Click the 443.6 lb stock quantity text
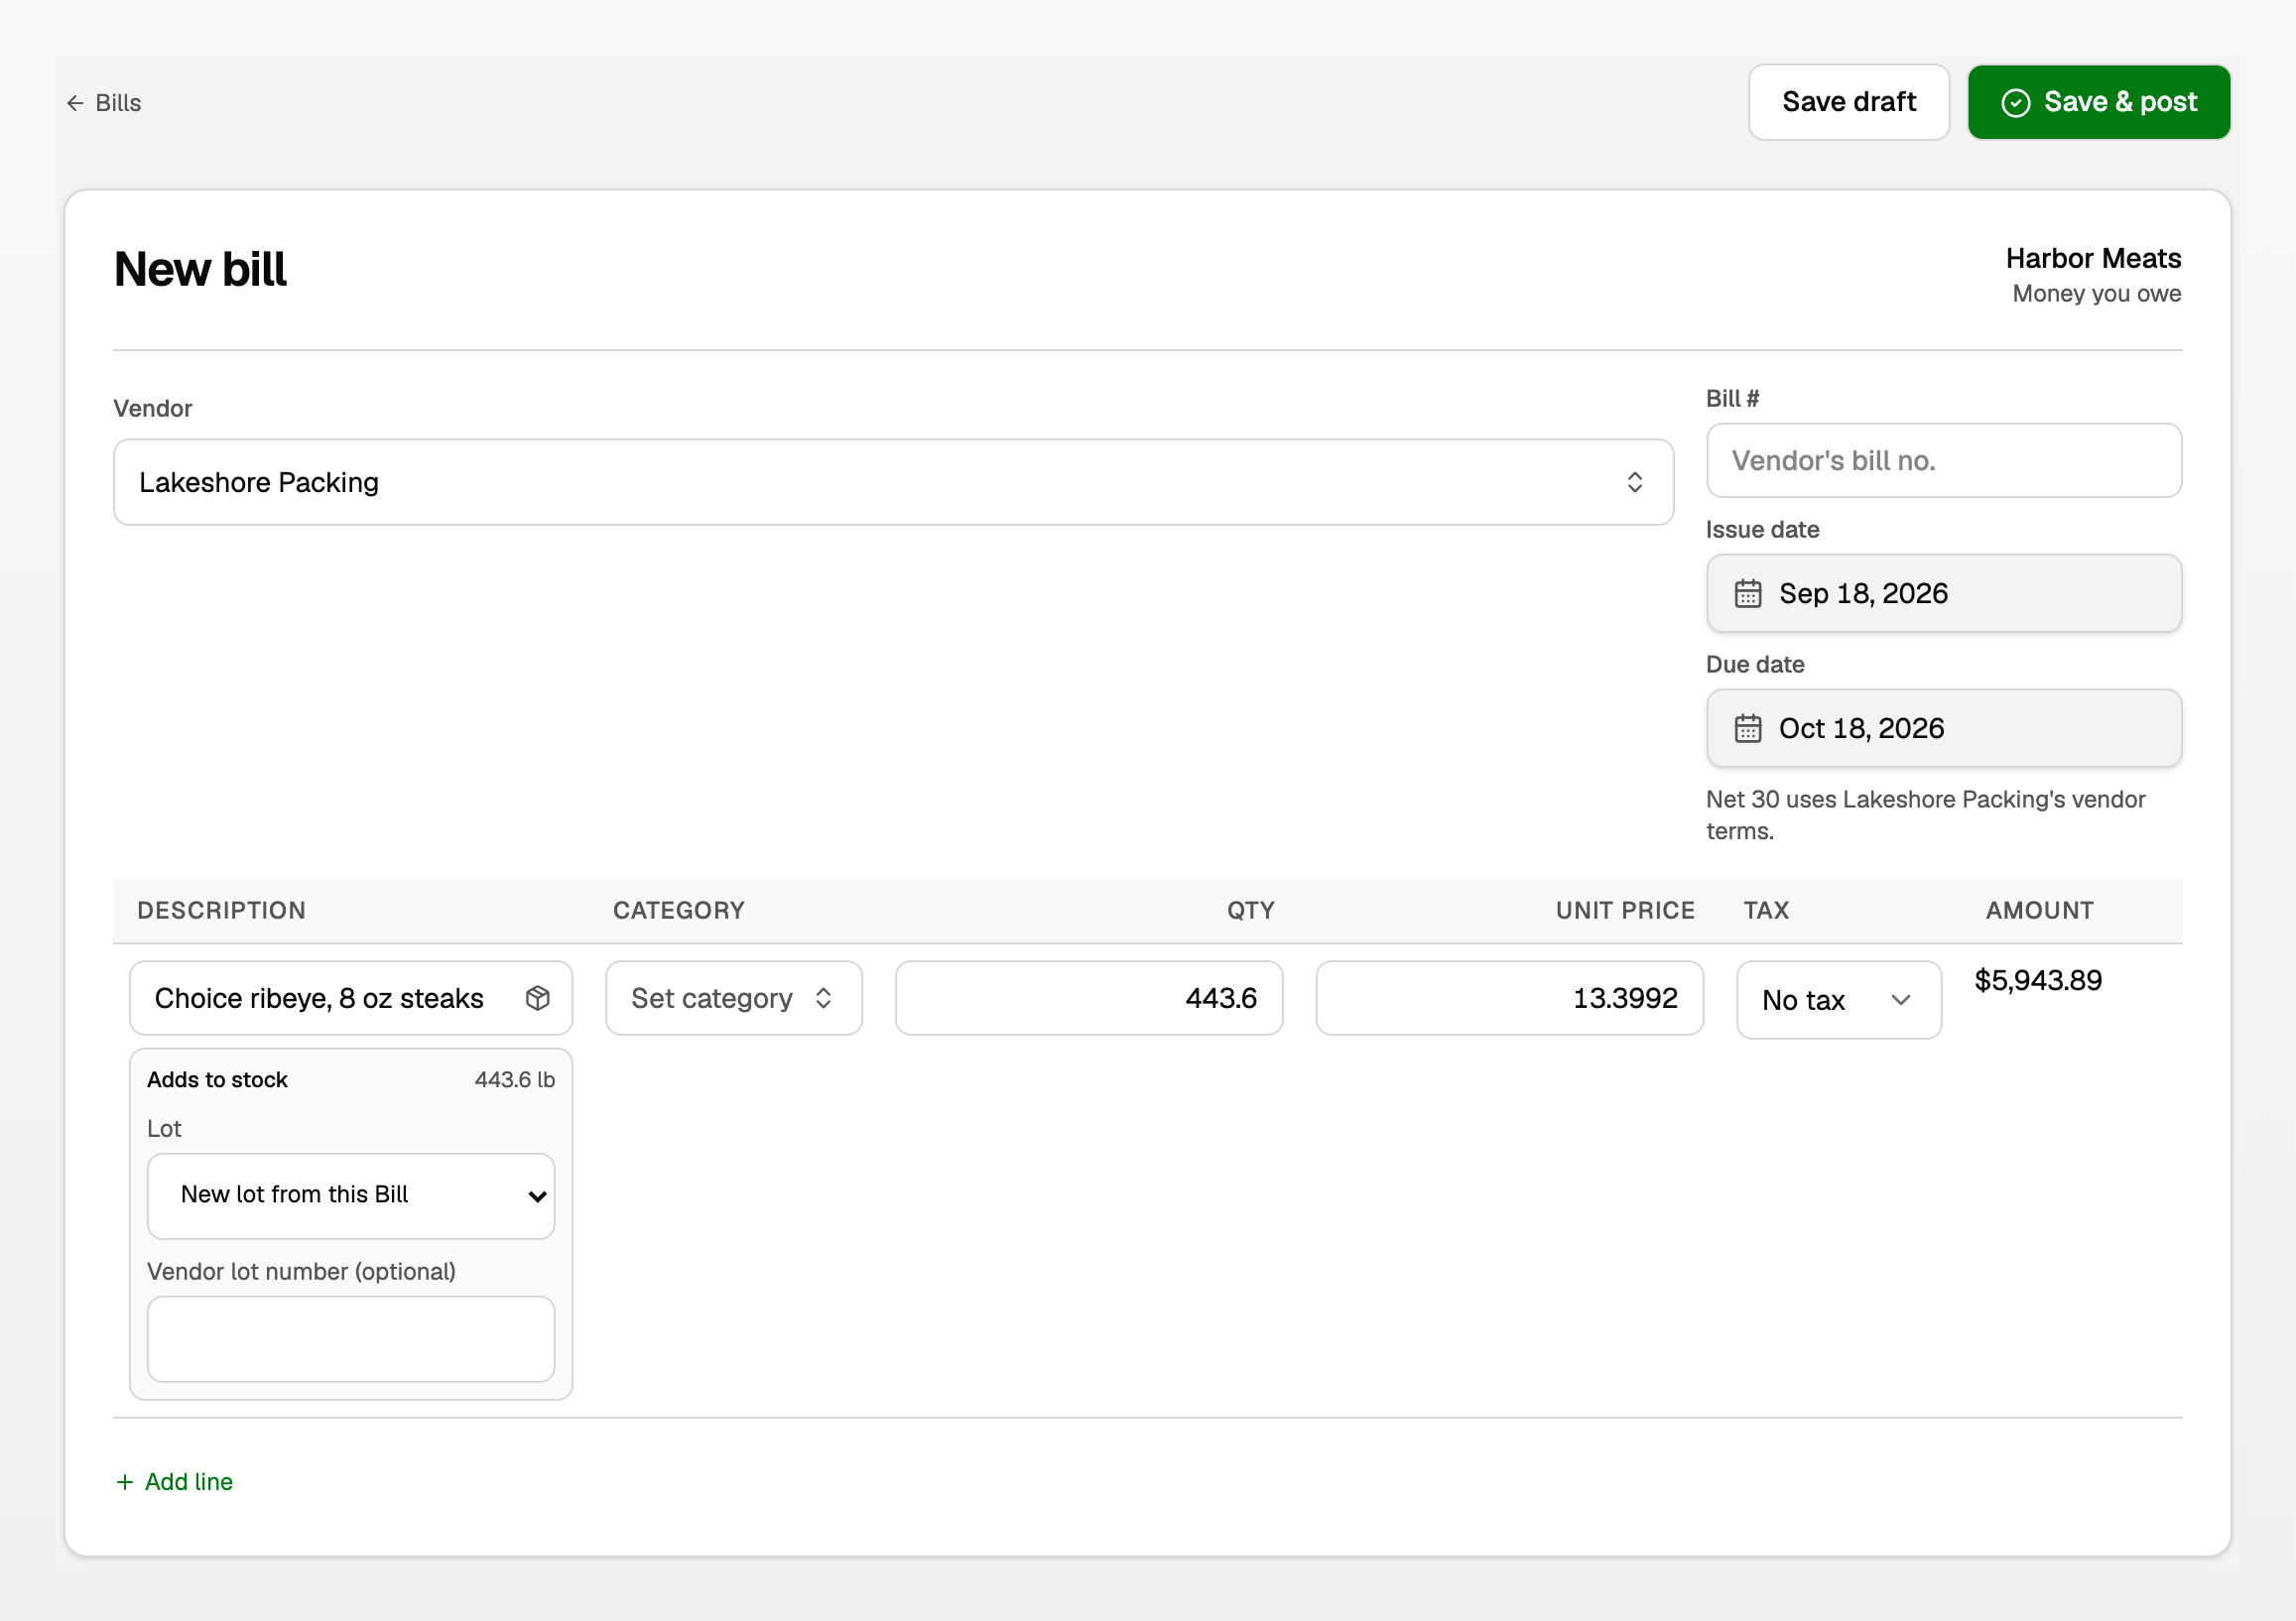 [x=514, y=1079]
